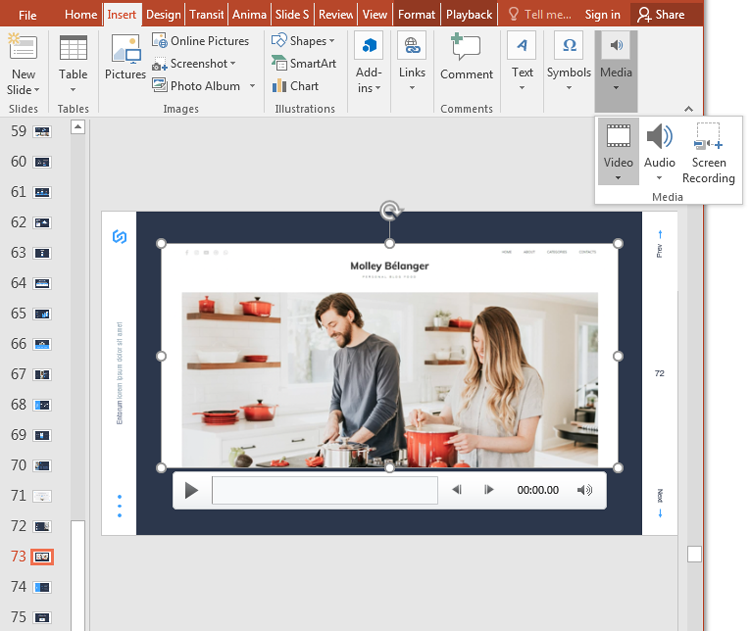Select slide 59 thumbnail
This screenshot has height=631, width=750.
[42, 132]
